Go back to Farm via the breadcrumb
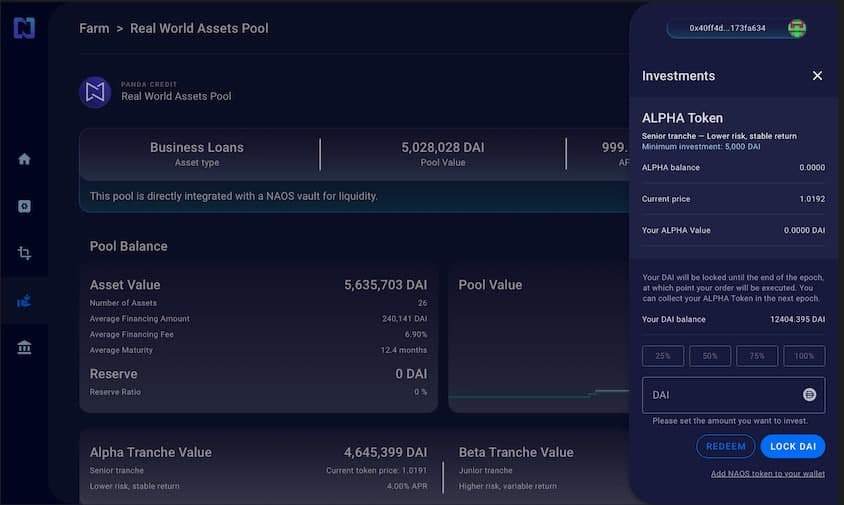 point(94,29)
